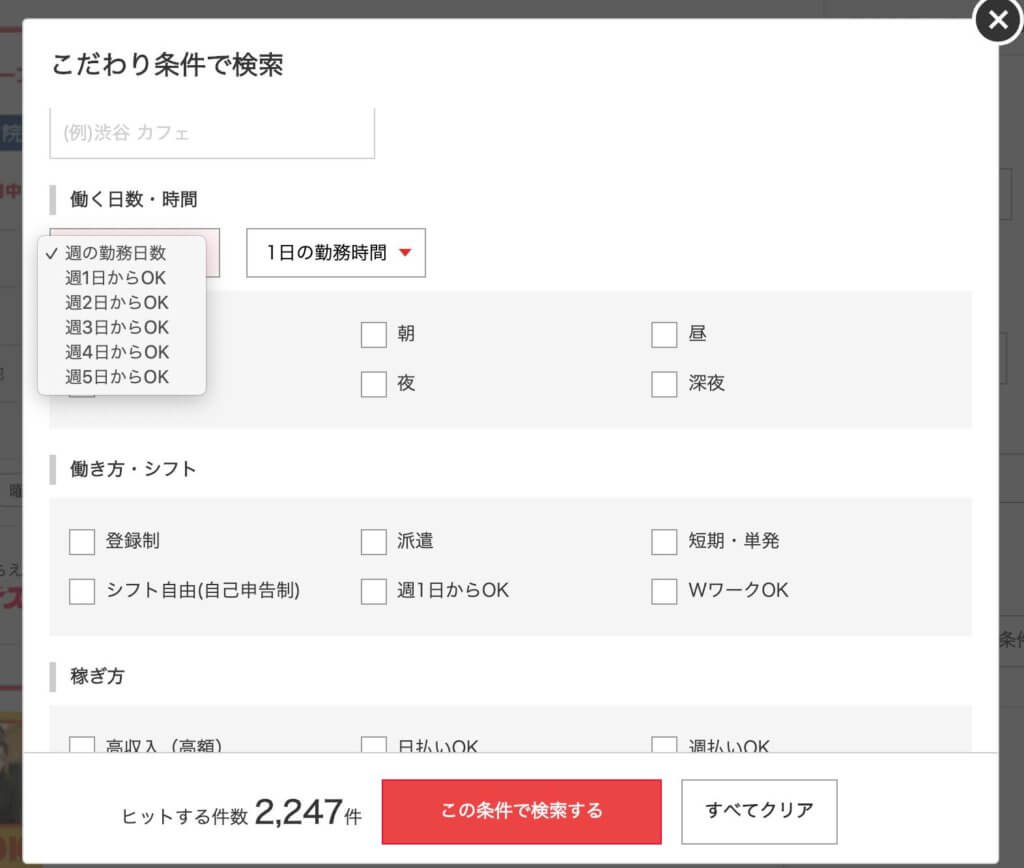Screen dimensions: 1024x868
Task: Toggle the 深夜 checkbox
Action: coord(664,384)
